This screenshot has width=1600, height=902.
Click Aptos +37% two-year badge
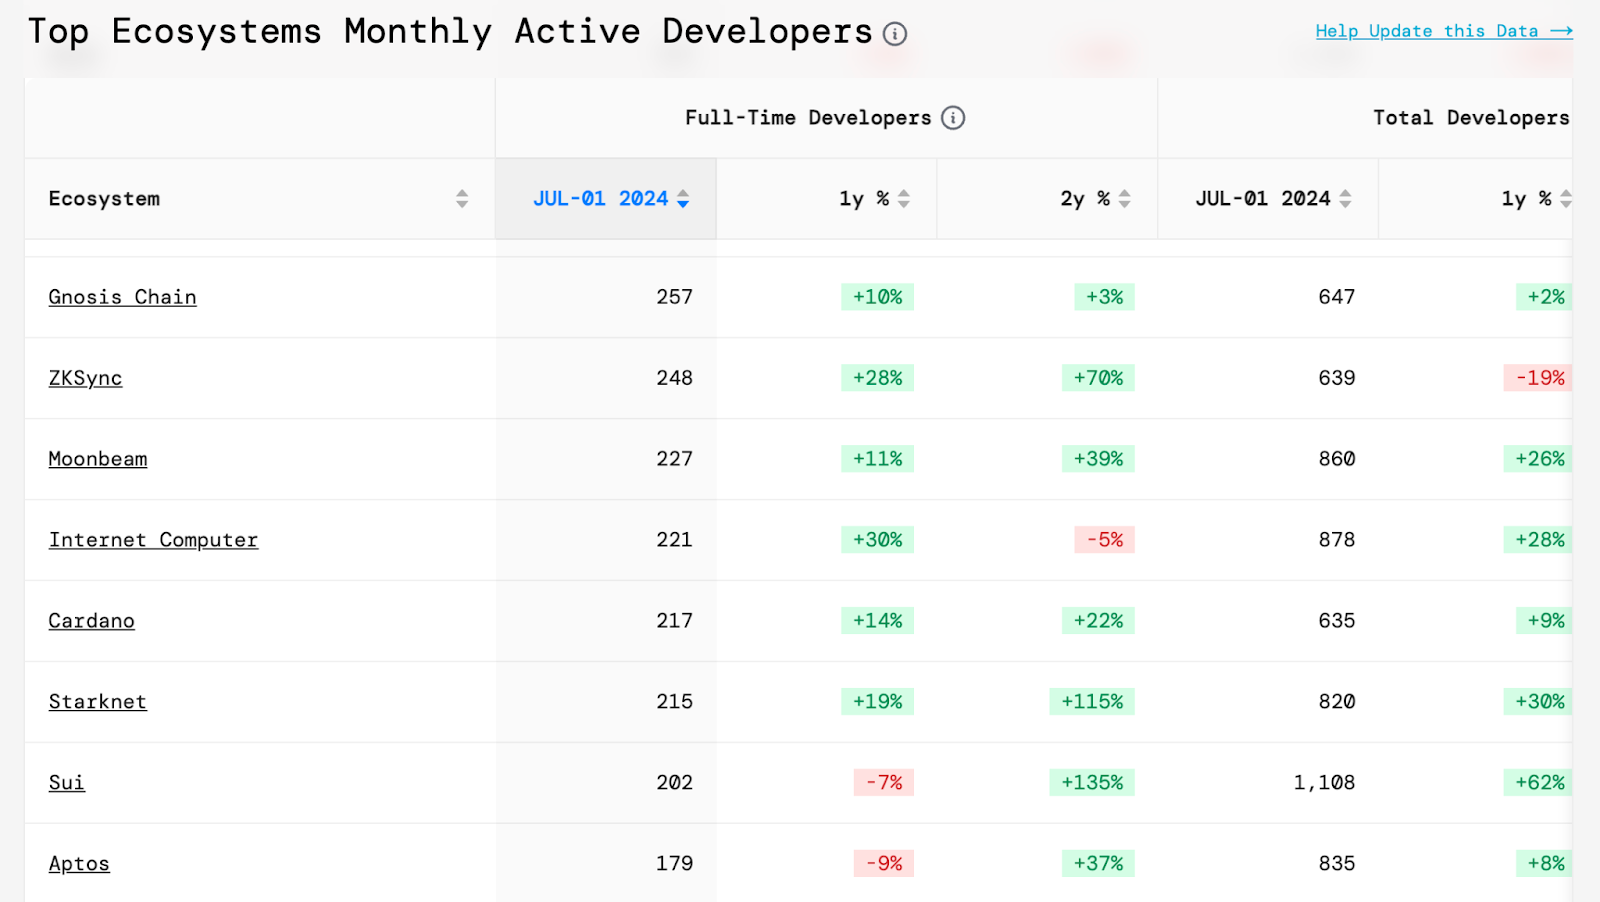tap(1098, 864)
